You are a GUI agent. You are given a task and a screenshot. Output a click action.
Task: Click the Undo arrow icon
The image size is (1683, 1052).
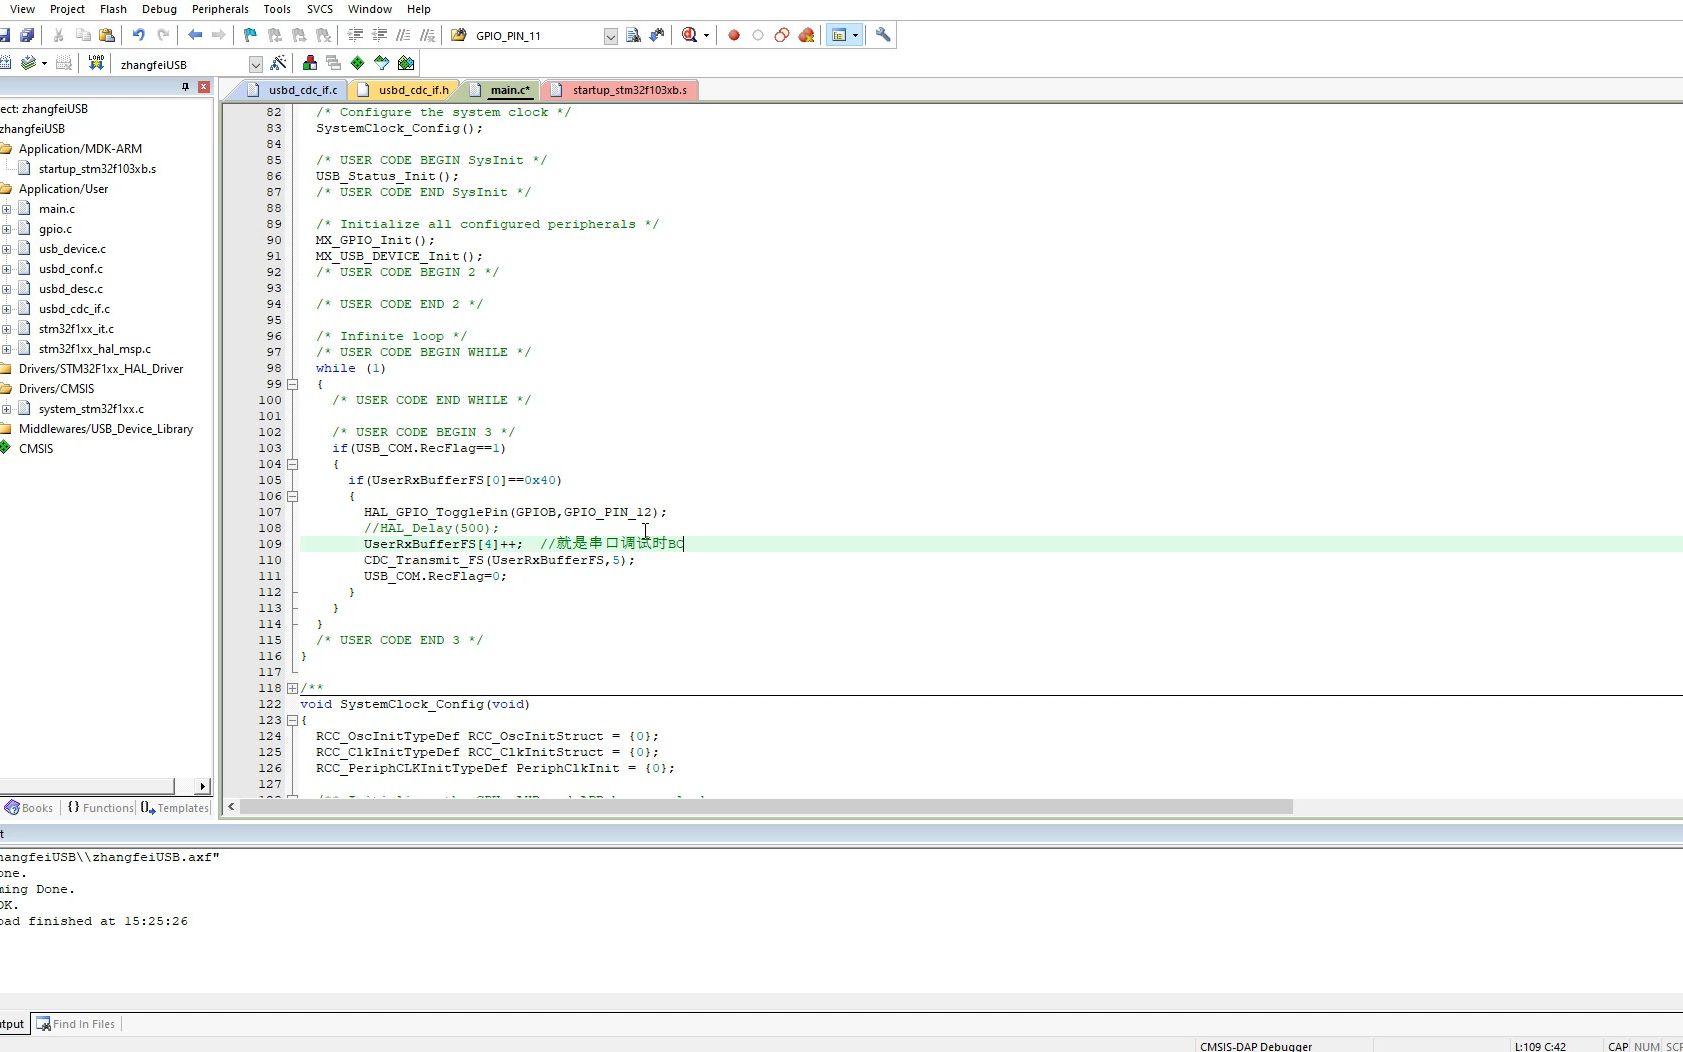pyautogui.click(x=138, y=35)
